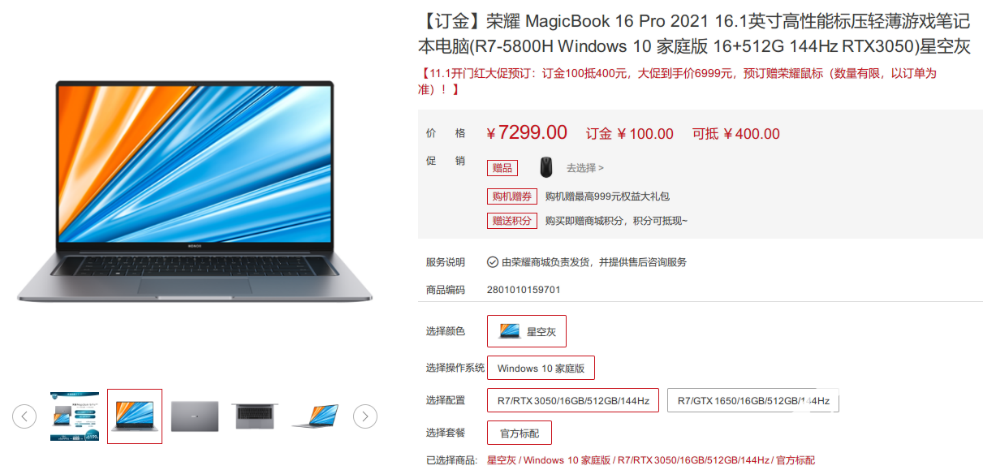Click the main laptop product image
This screenshot has width=983, height=470.
[x=195, y=191]
